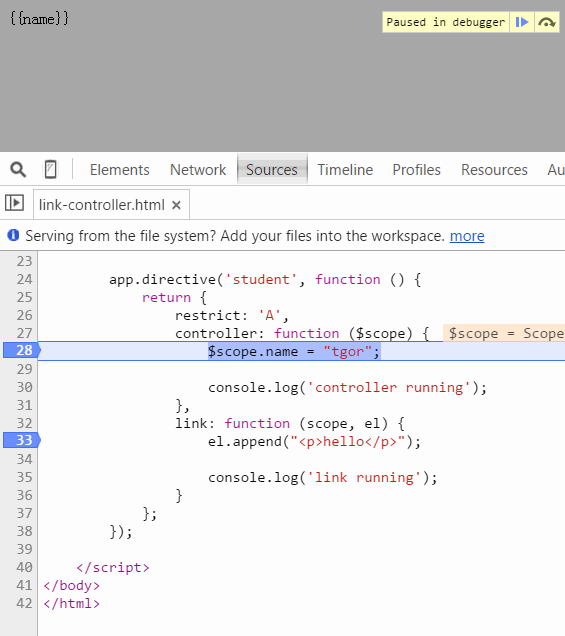The width and height of the screenshot is (565, 636).
Task: Click the Sources panel tab
Action: pos(272,170)
